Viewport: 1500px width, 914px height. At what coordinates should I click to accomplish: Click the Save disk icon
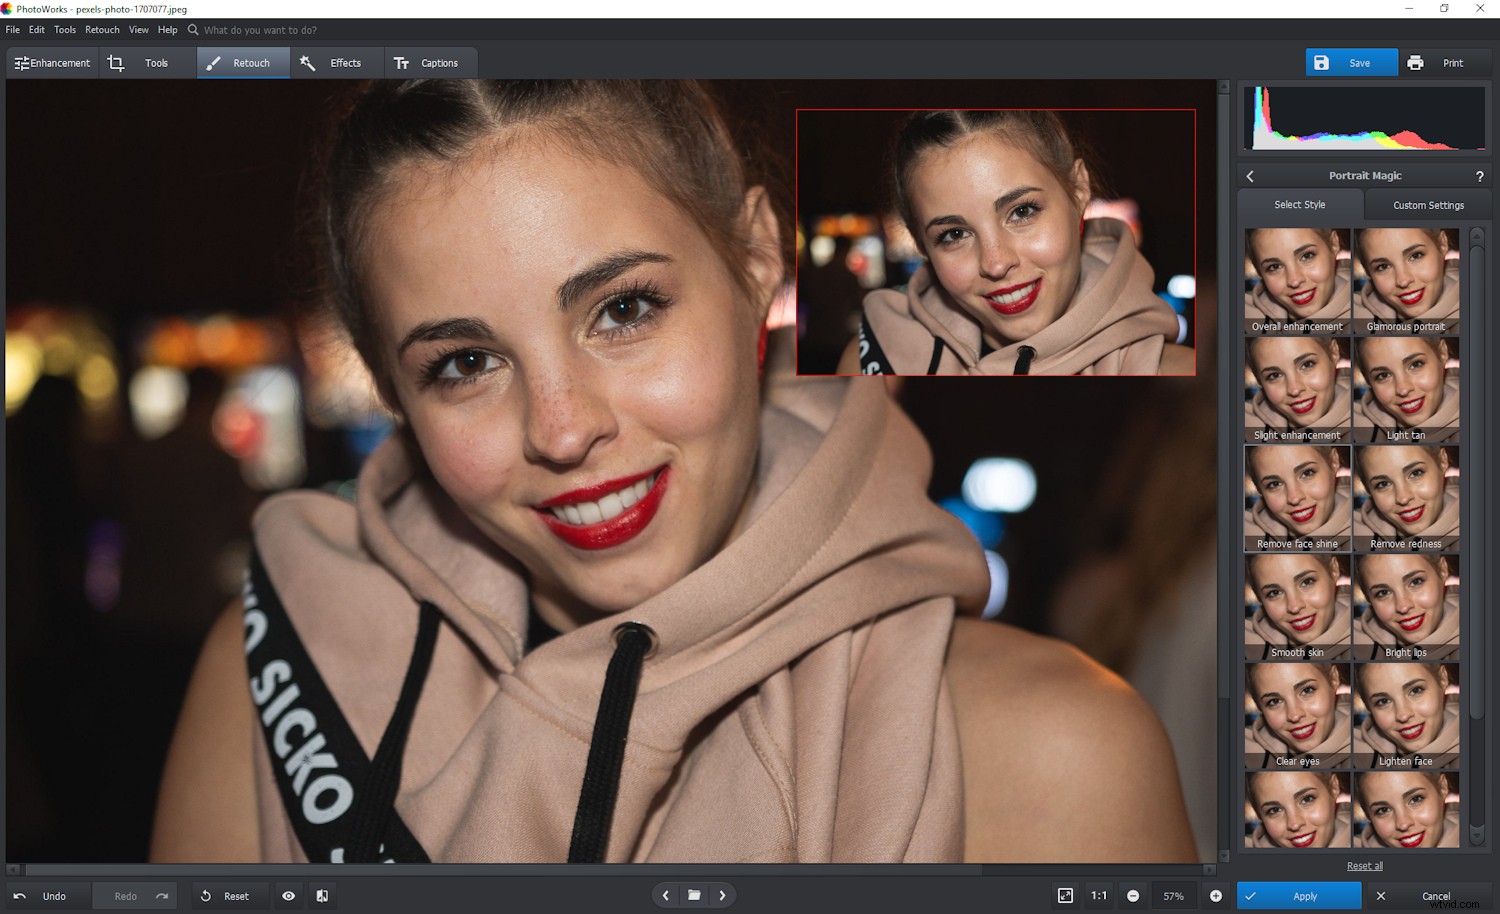1322,62
